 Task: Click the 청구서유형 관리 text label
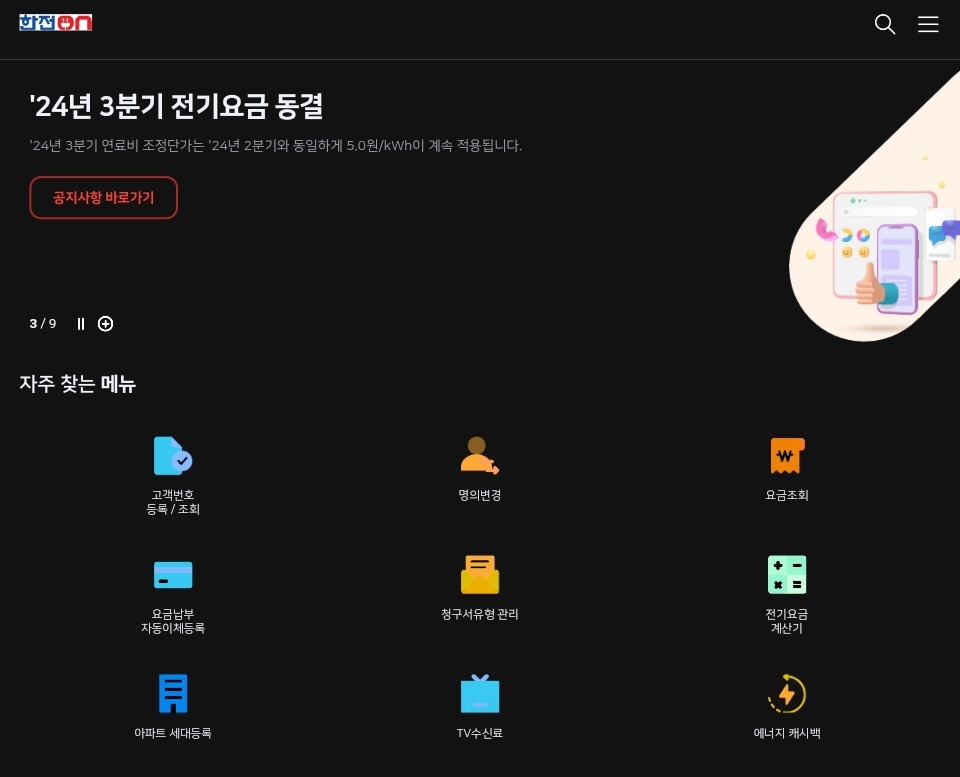[x=479, y=614]
